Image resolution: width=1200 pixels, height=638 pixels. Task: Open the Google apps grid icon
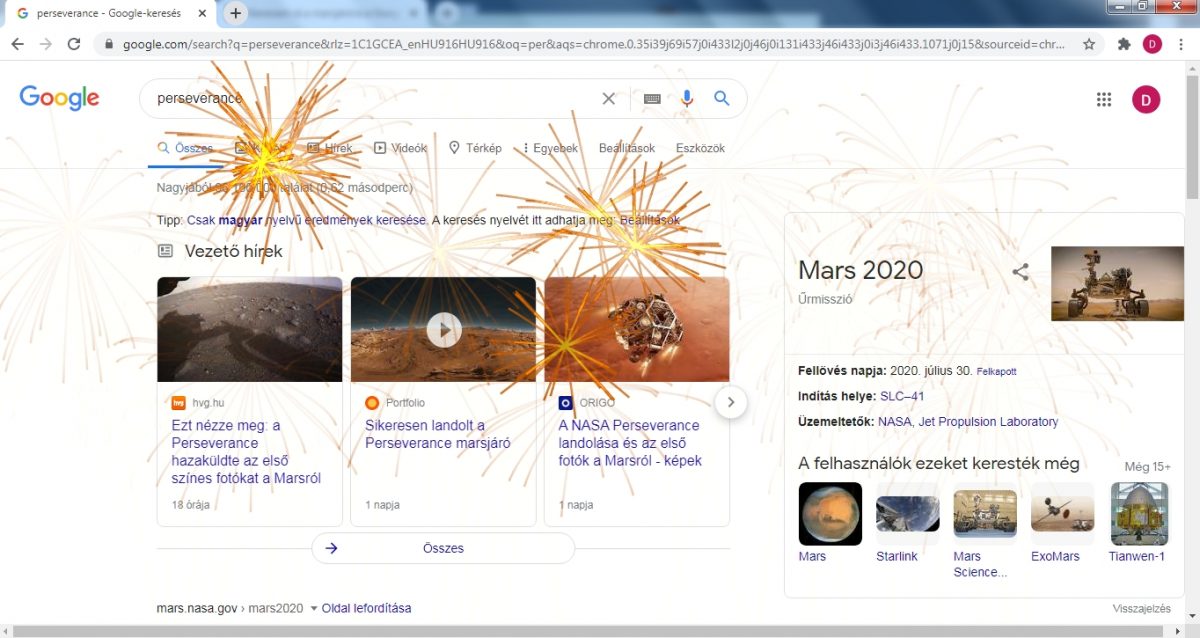[1104, 99]
